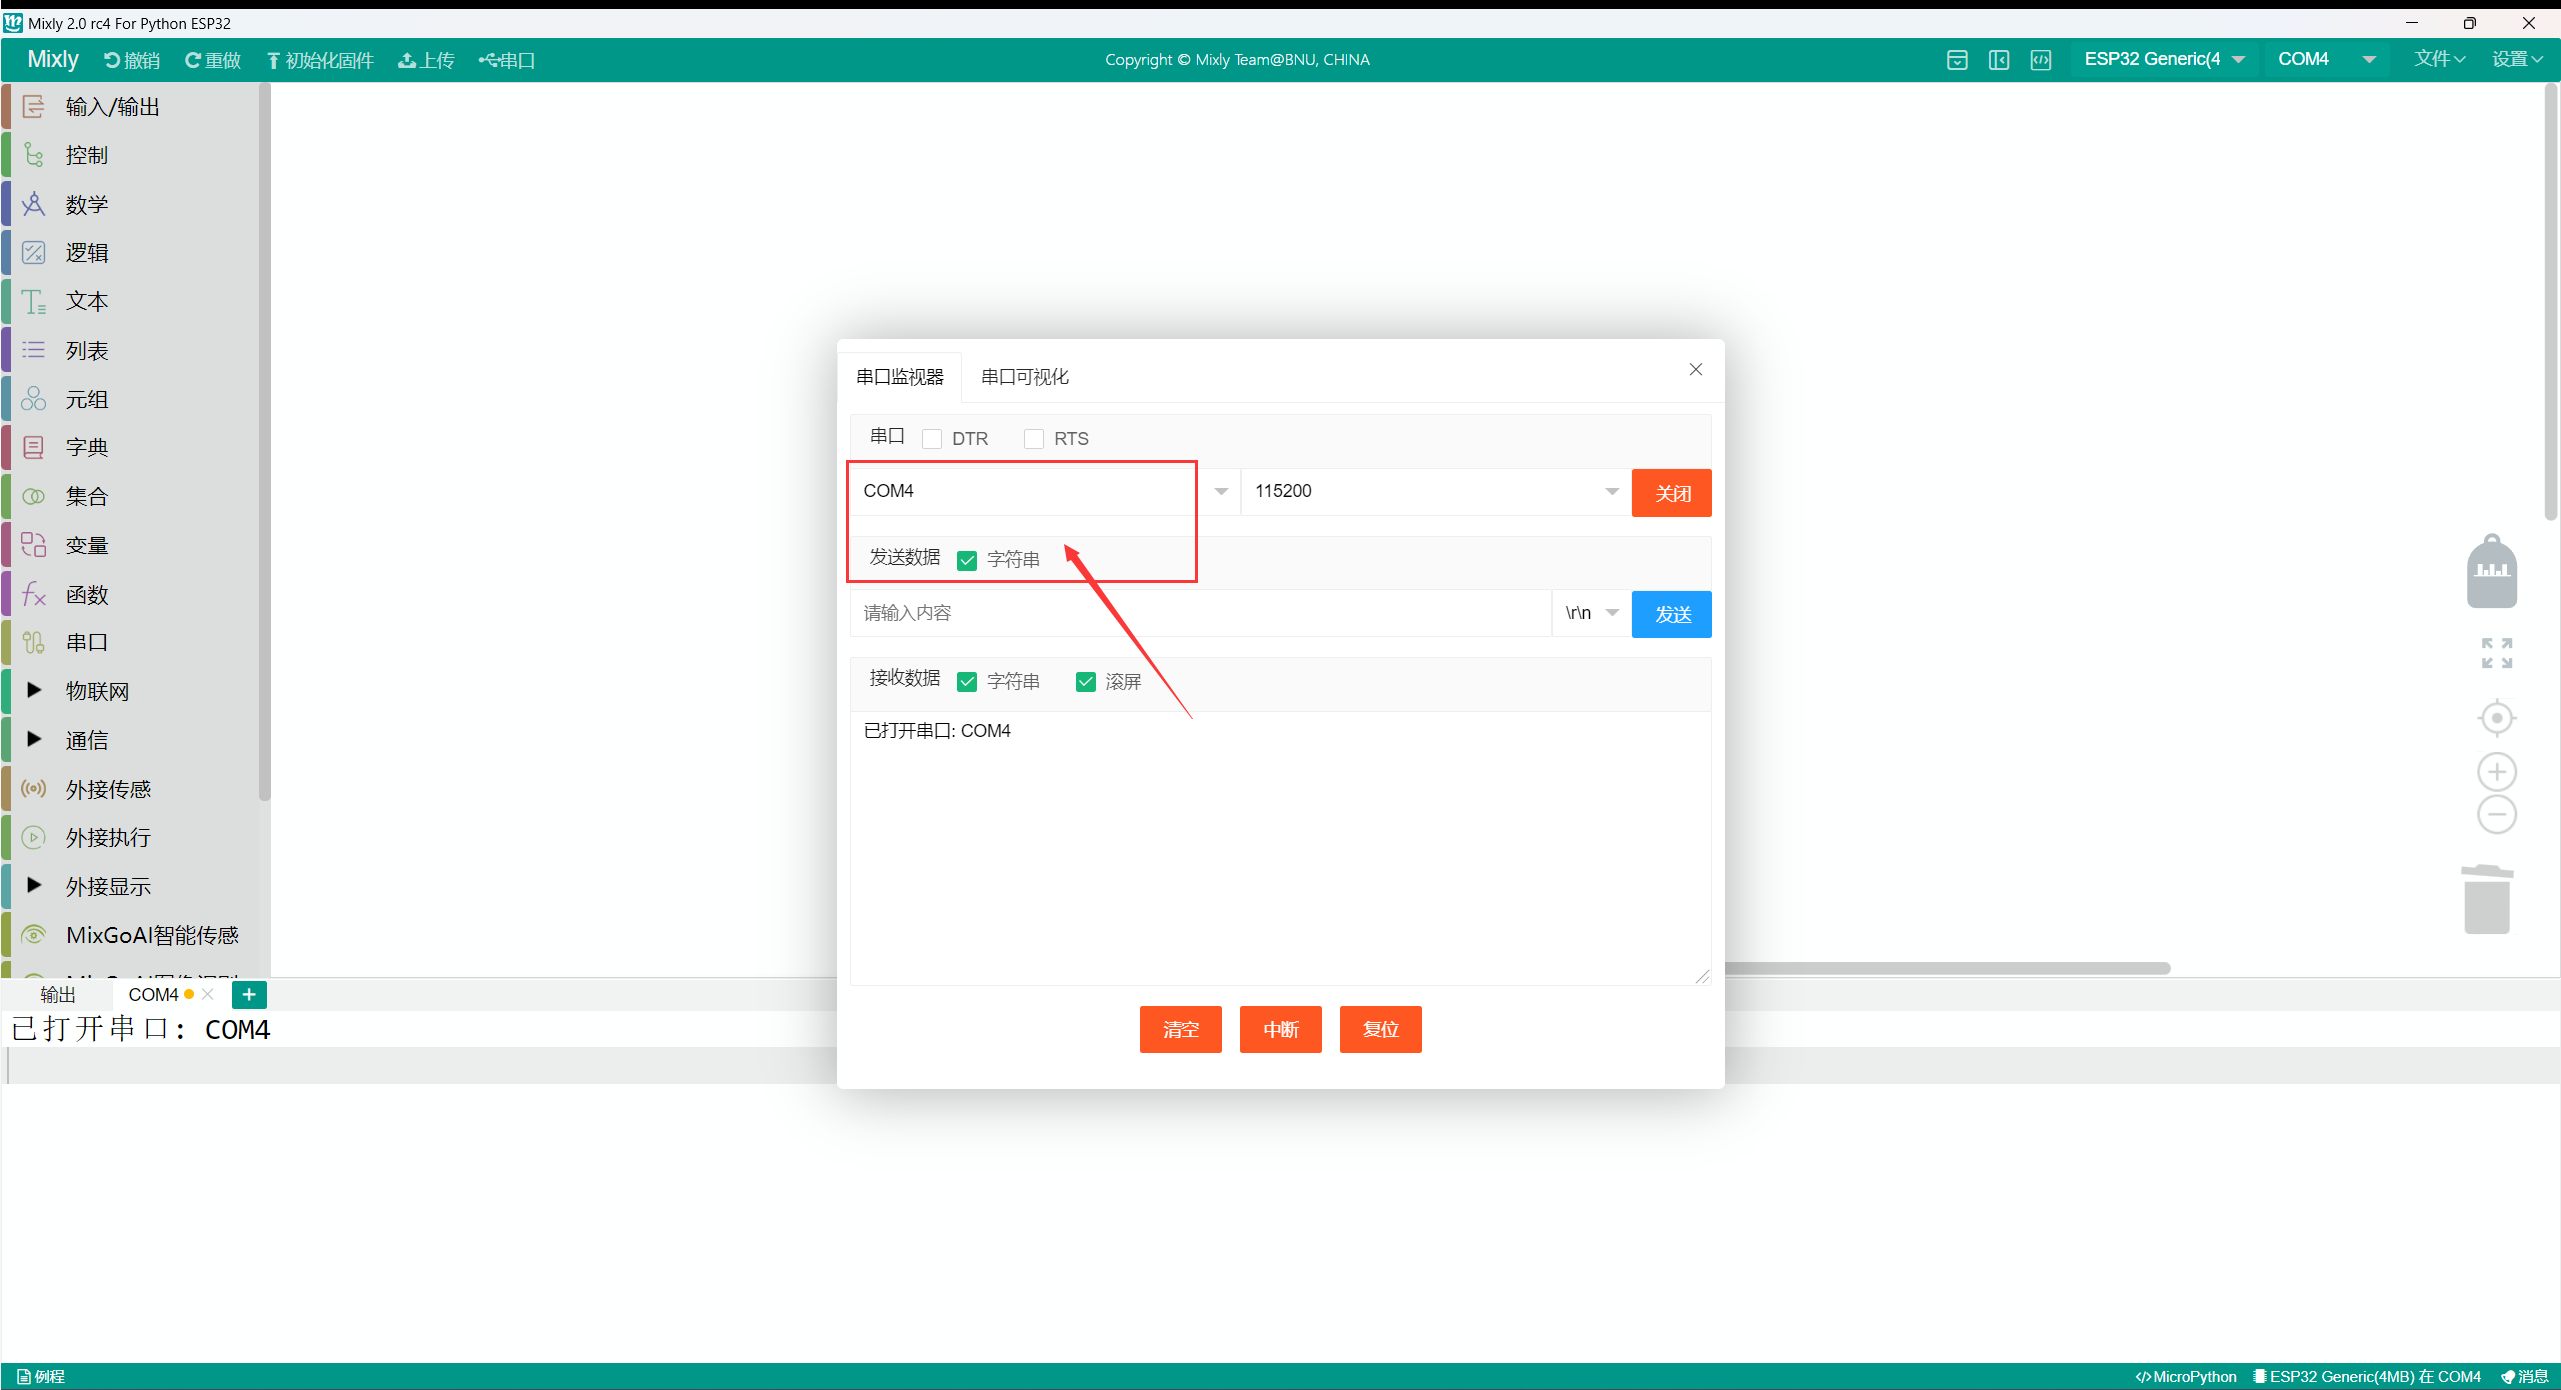The image size is (2561, 1390).
Task: Uncheck the 滚屏 scroll checkbox
Action: point(1086,682)
